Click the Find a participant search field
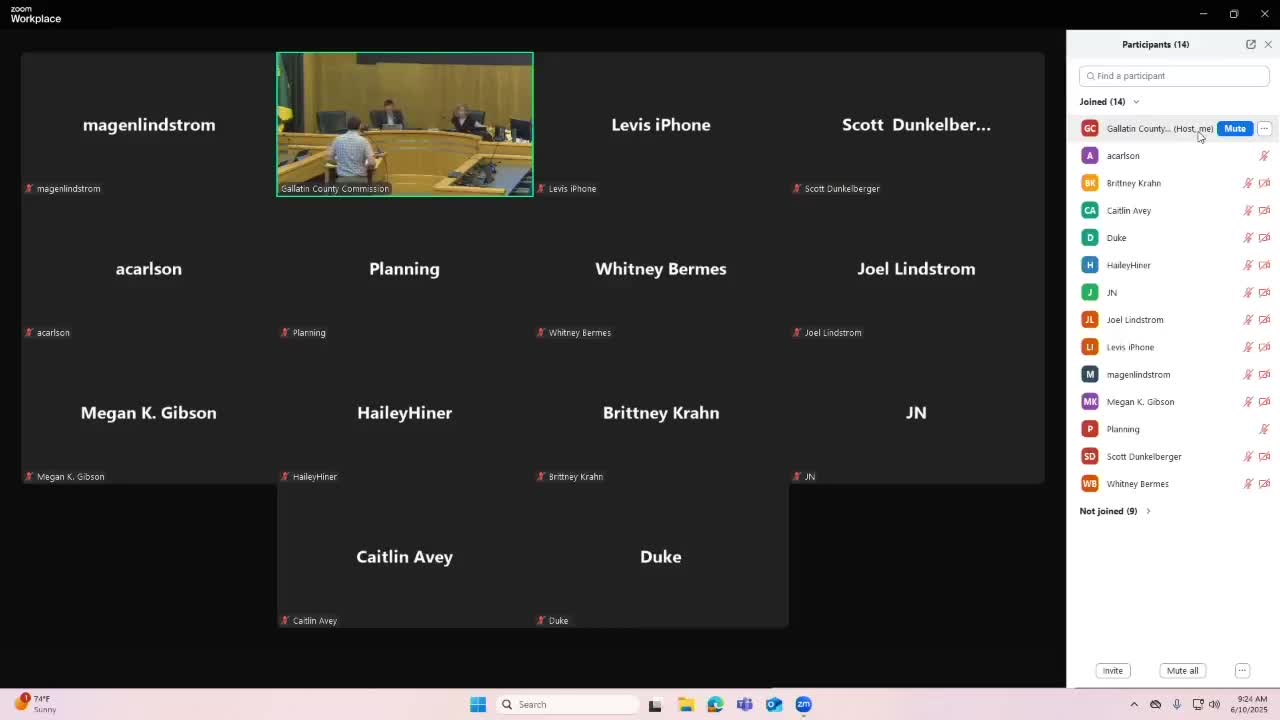This screenshot has width=1280, height=720. tap(1174, 76)
